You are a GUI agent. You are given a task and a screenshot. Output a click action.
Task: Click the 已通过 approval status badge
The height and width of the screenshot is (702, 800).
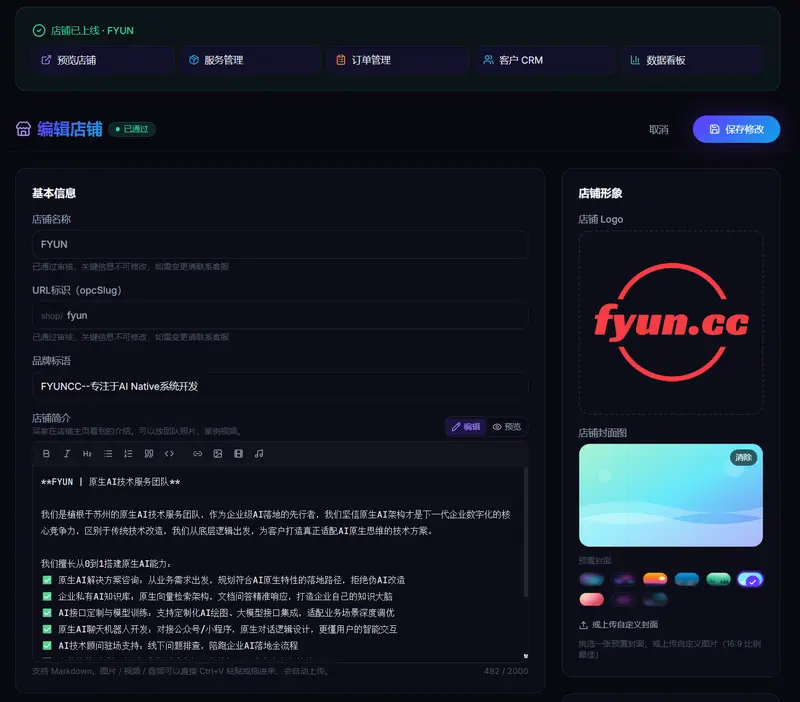tap(132, 129)
